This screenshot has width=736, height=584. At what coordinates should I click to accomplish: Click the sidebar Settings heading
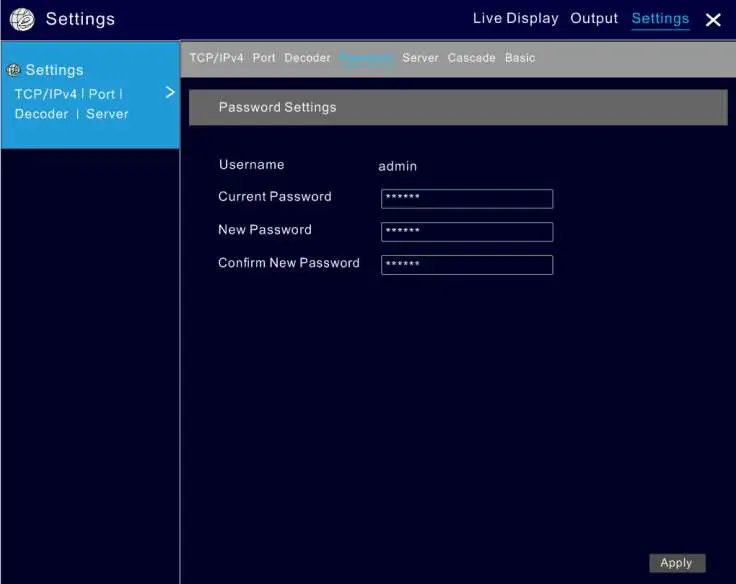[x=54, y=70]
